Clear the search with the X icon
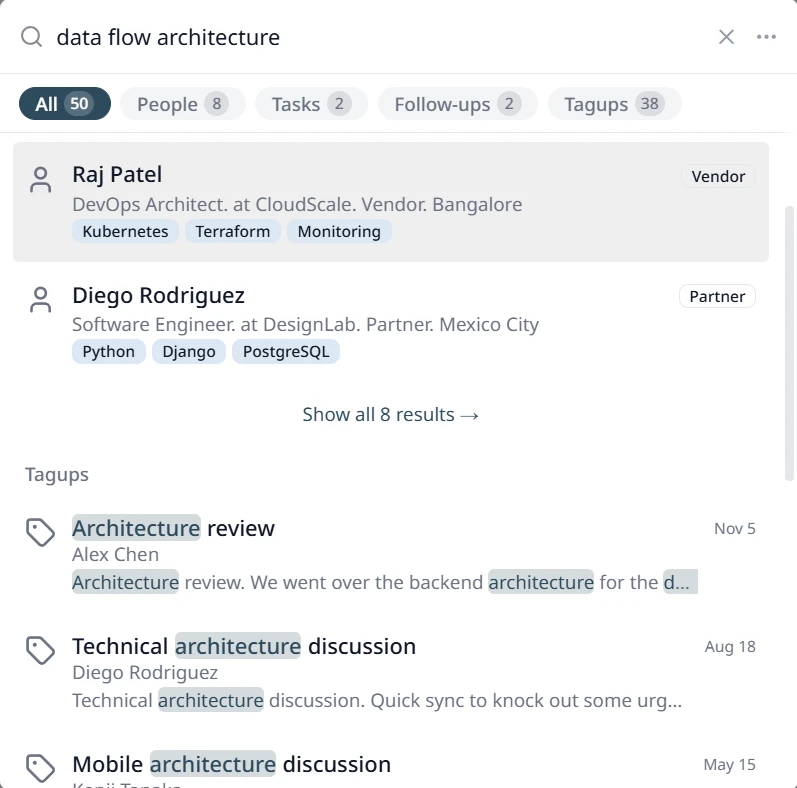 coord(726,37)
